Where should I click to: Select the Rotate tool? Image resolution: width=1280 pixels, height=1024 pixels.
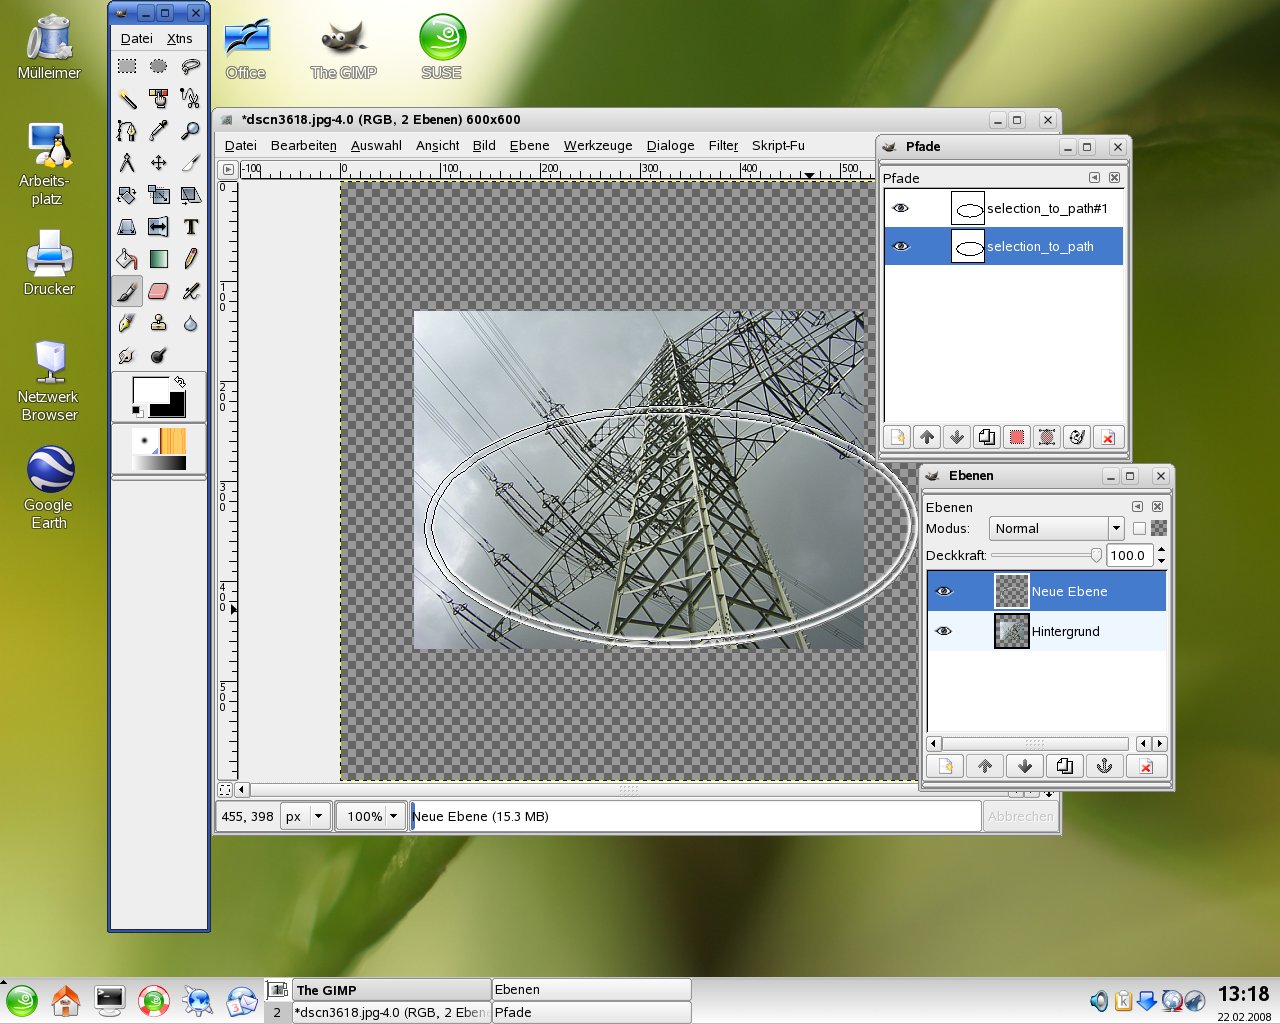pos(127,194)
